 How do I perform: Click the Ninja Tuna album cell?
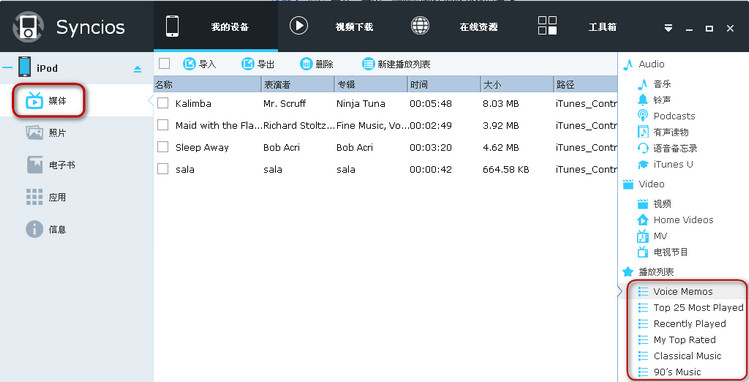tap(361, 104)
